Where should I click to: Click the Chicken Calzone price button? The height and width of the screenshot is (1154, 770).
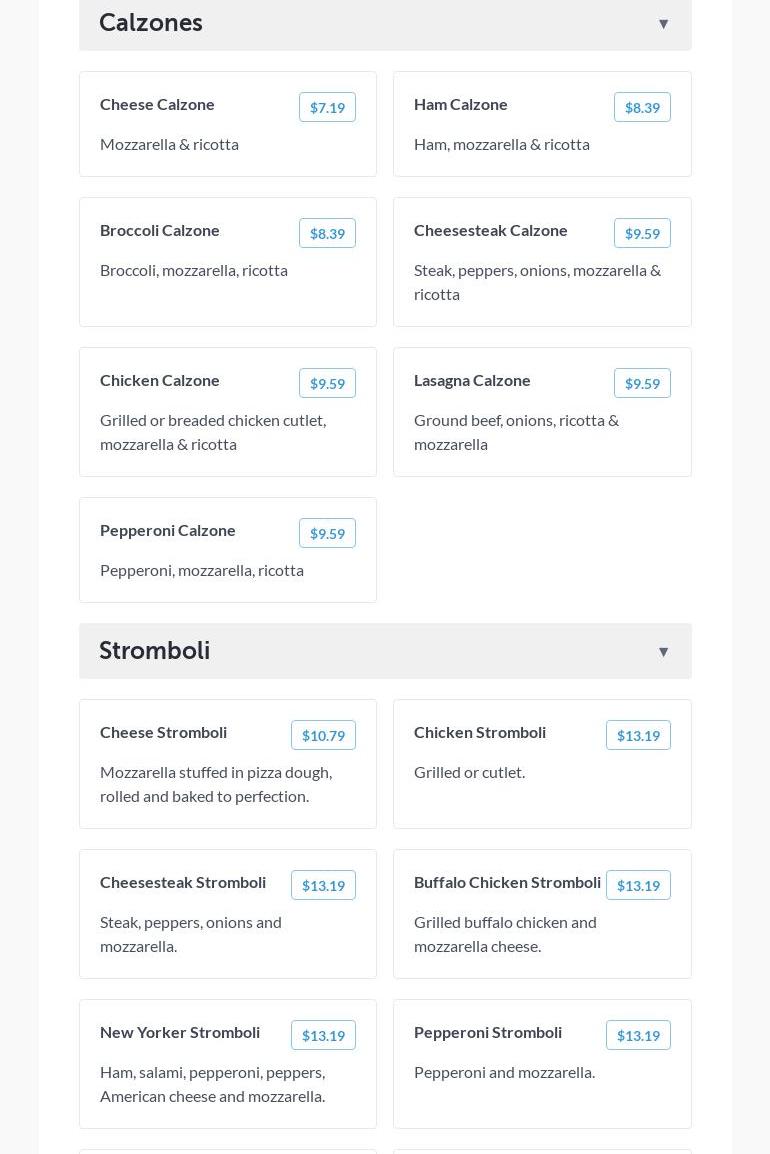tap(327, 384)
